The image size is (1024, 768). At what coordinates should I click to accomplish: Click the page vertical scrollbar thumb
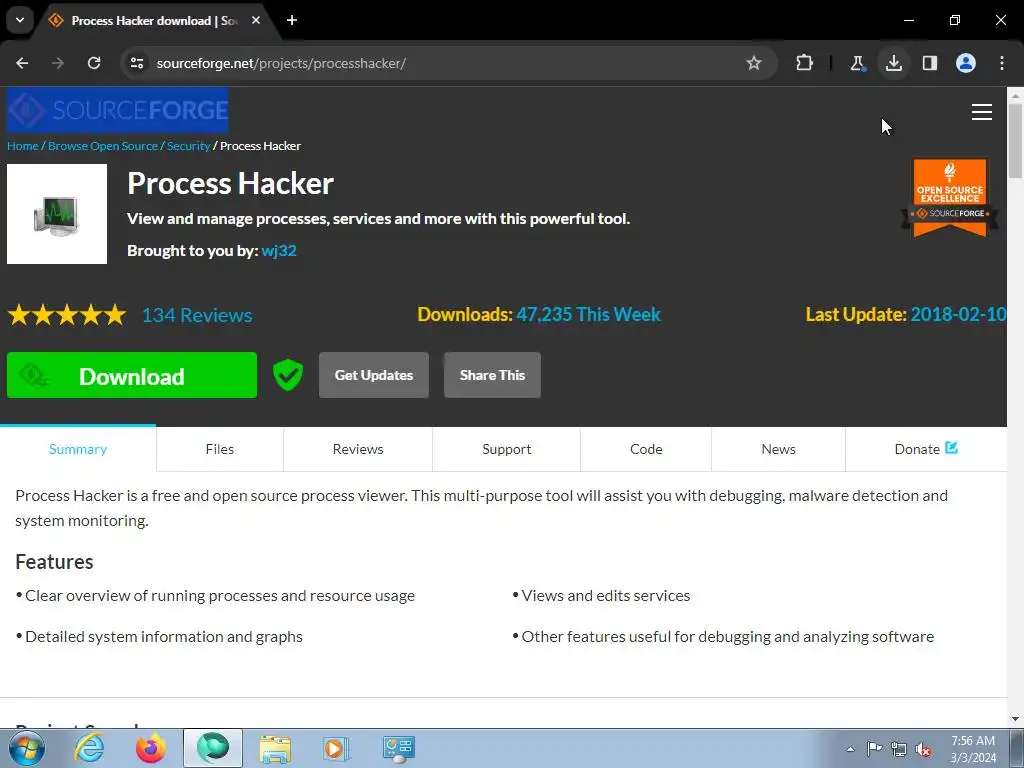point(1015,140)
